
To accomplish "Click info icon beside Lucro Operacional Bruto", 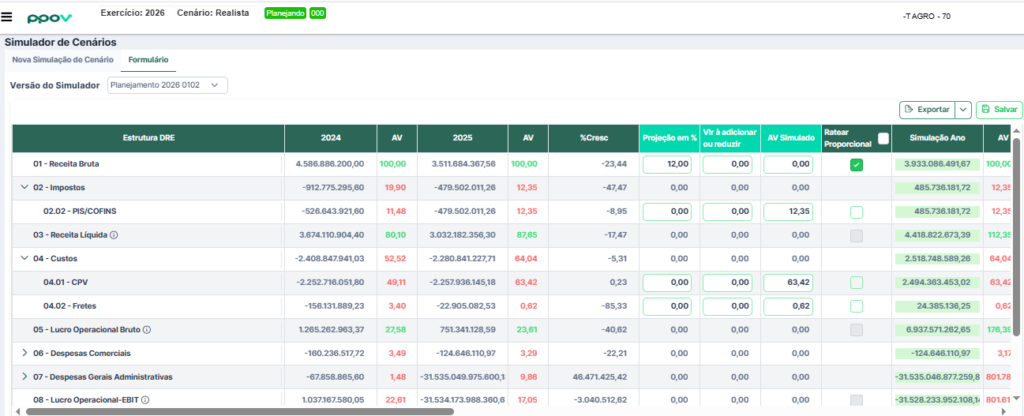I will [147, 329].
